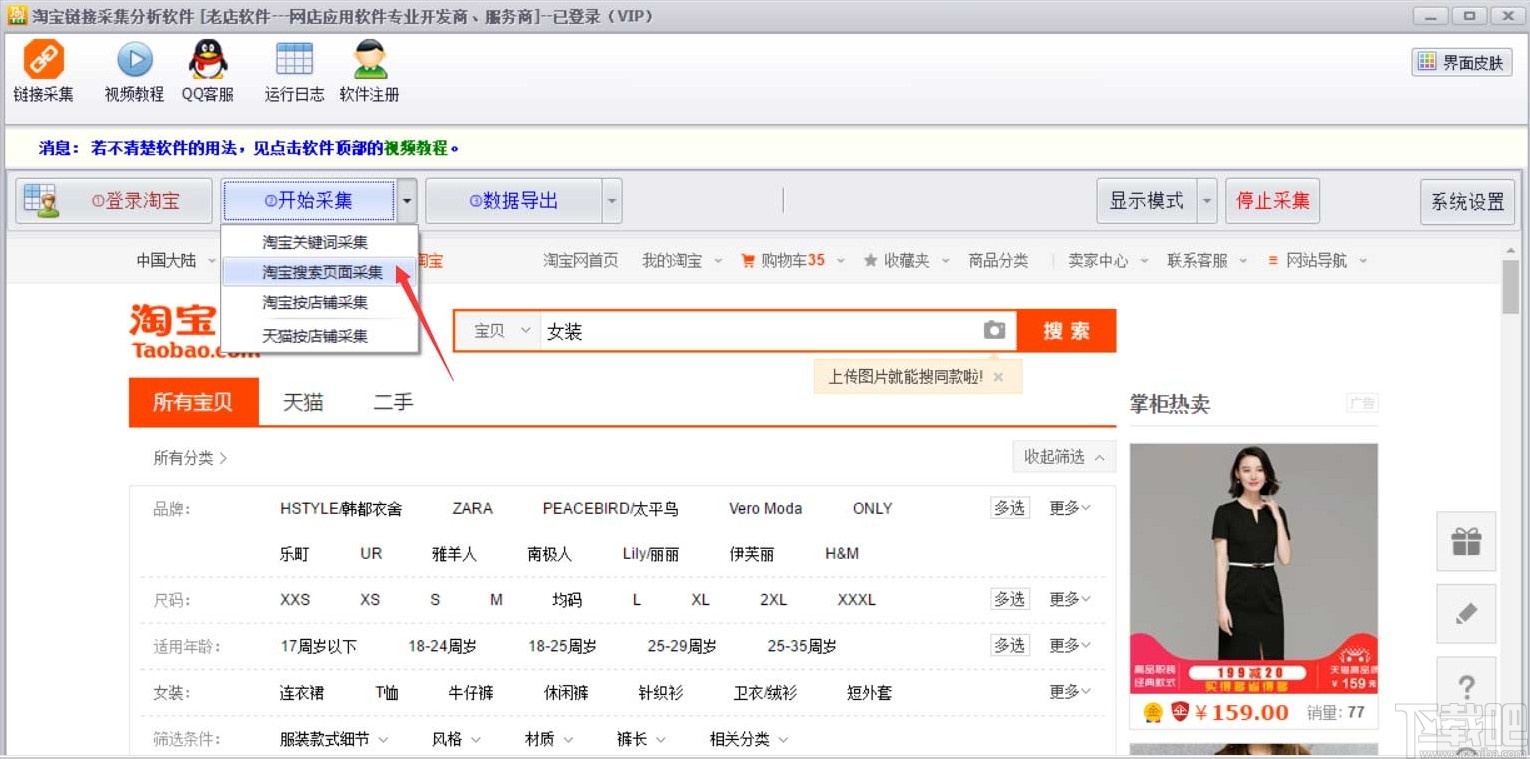Open QQ客服 customer service
The width and height of the screenshot is (1530, 759).
pyautogui.click(x=207, y=70)
